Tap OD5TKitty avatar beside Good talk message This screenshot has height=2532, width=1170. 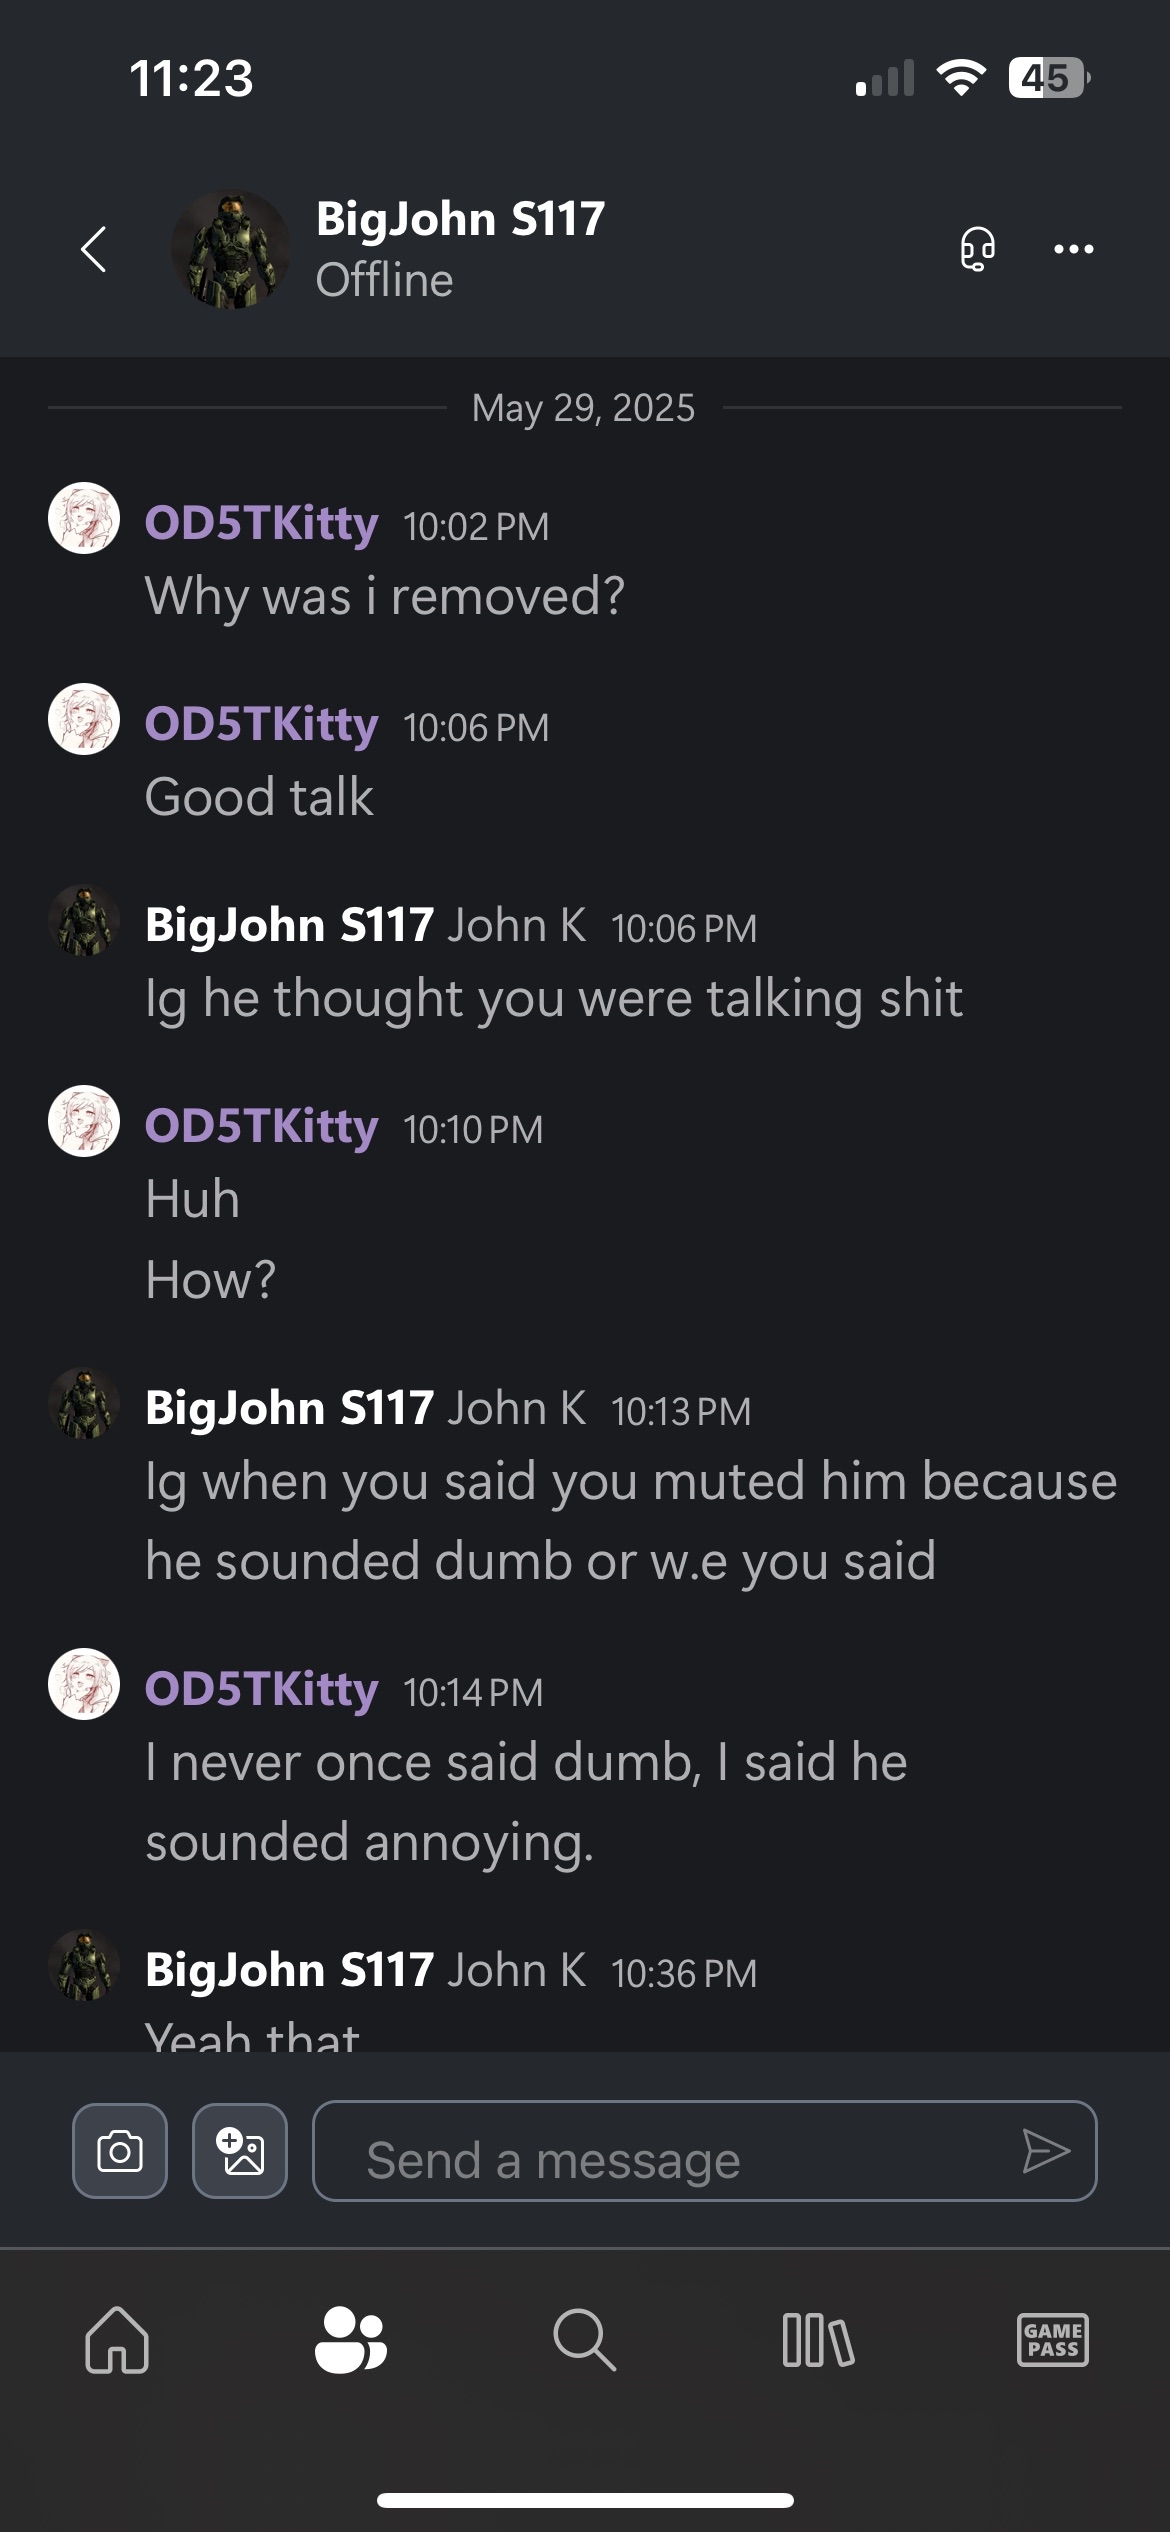pyautogui.click(x=84, y=719)
